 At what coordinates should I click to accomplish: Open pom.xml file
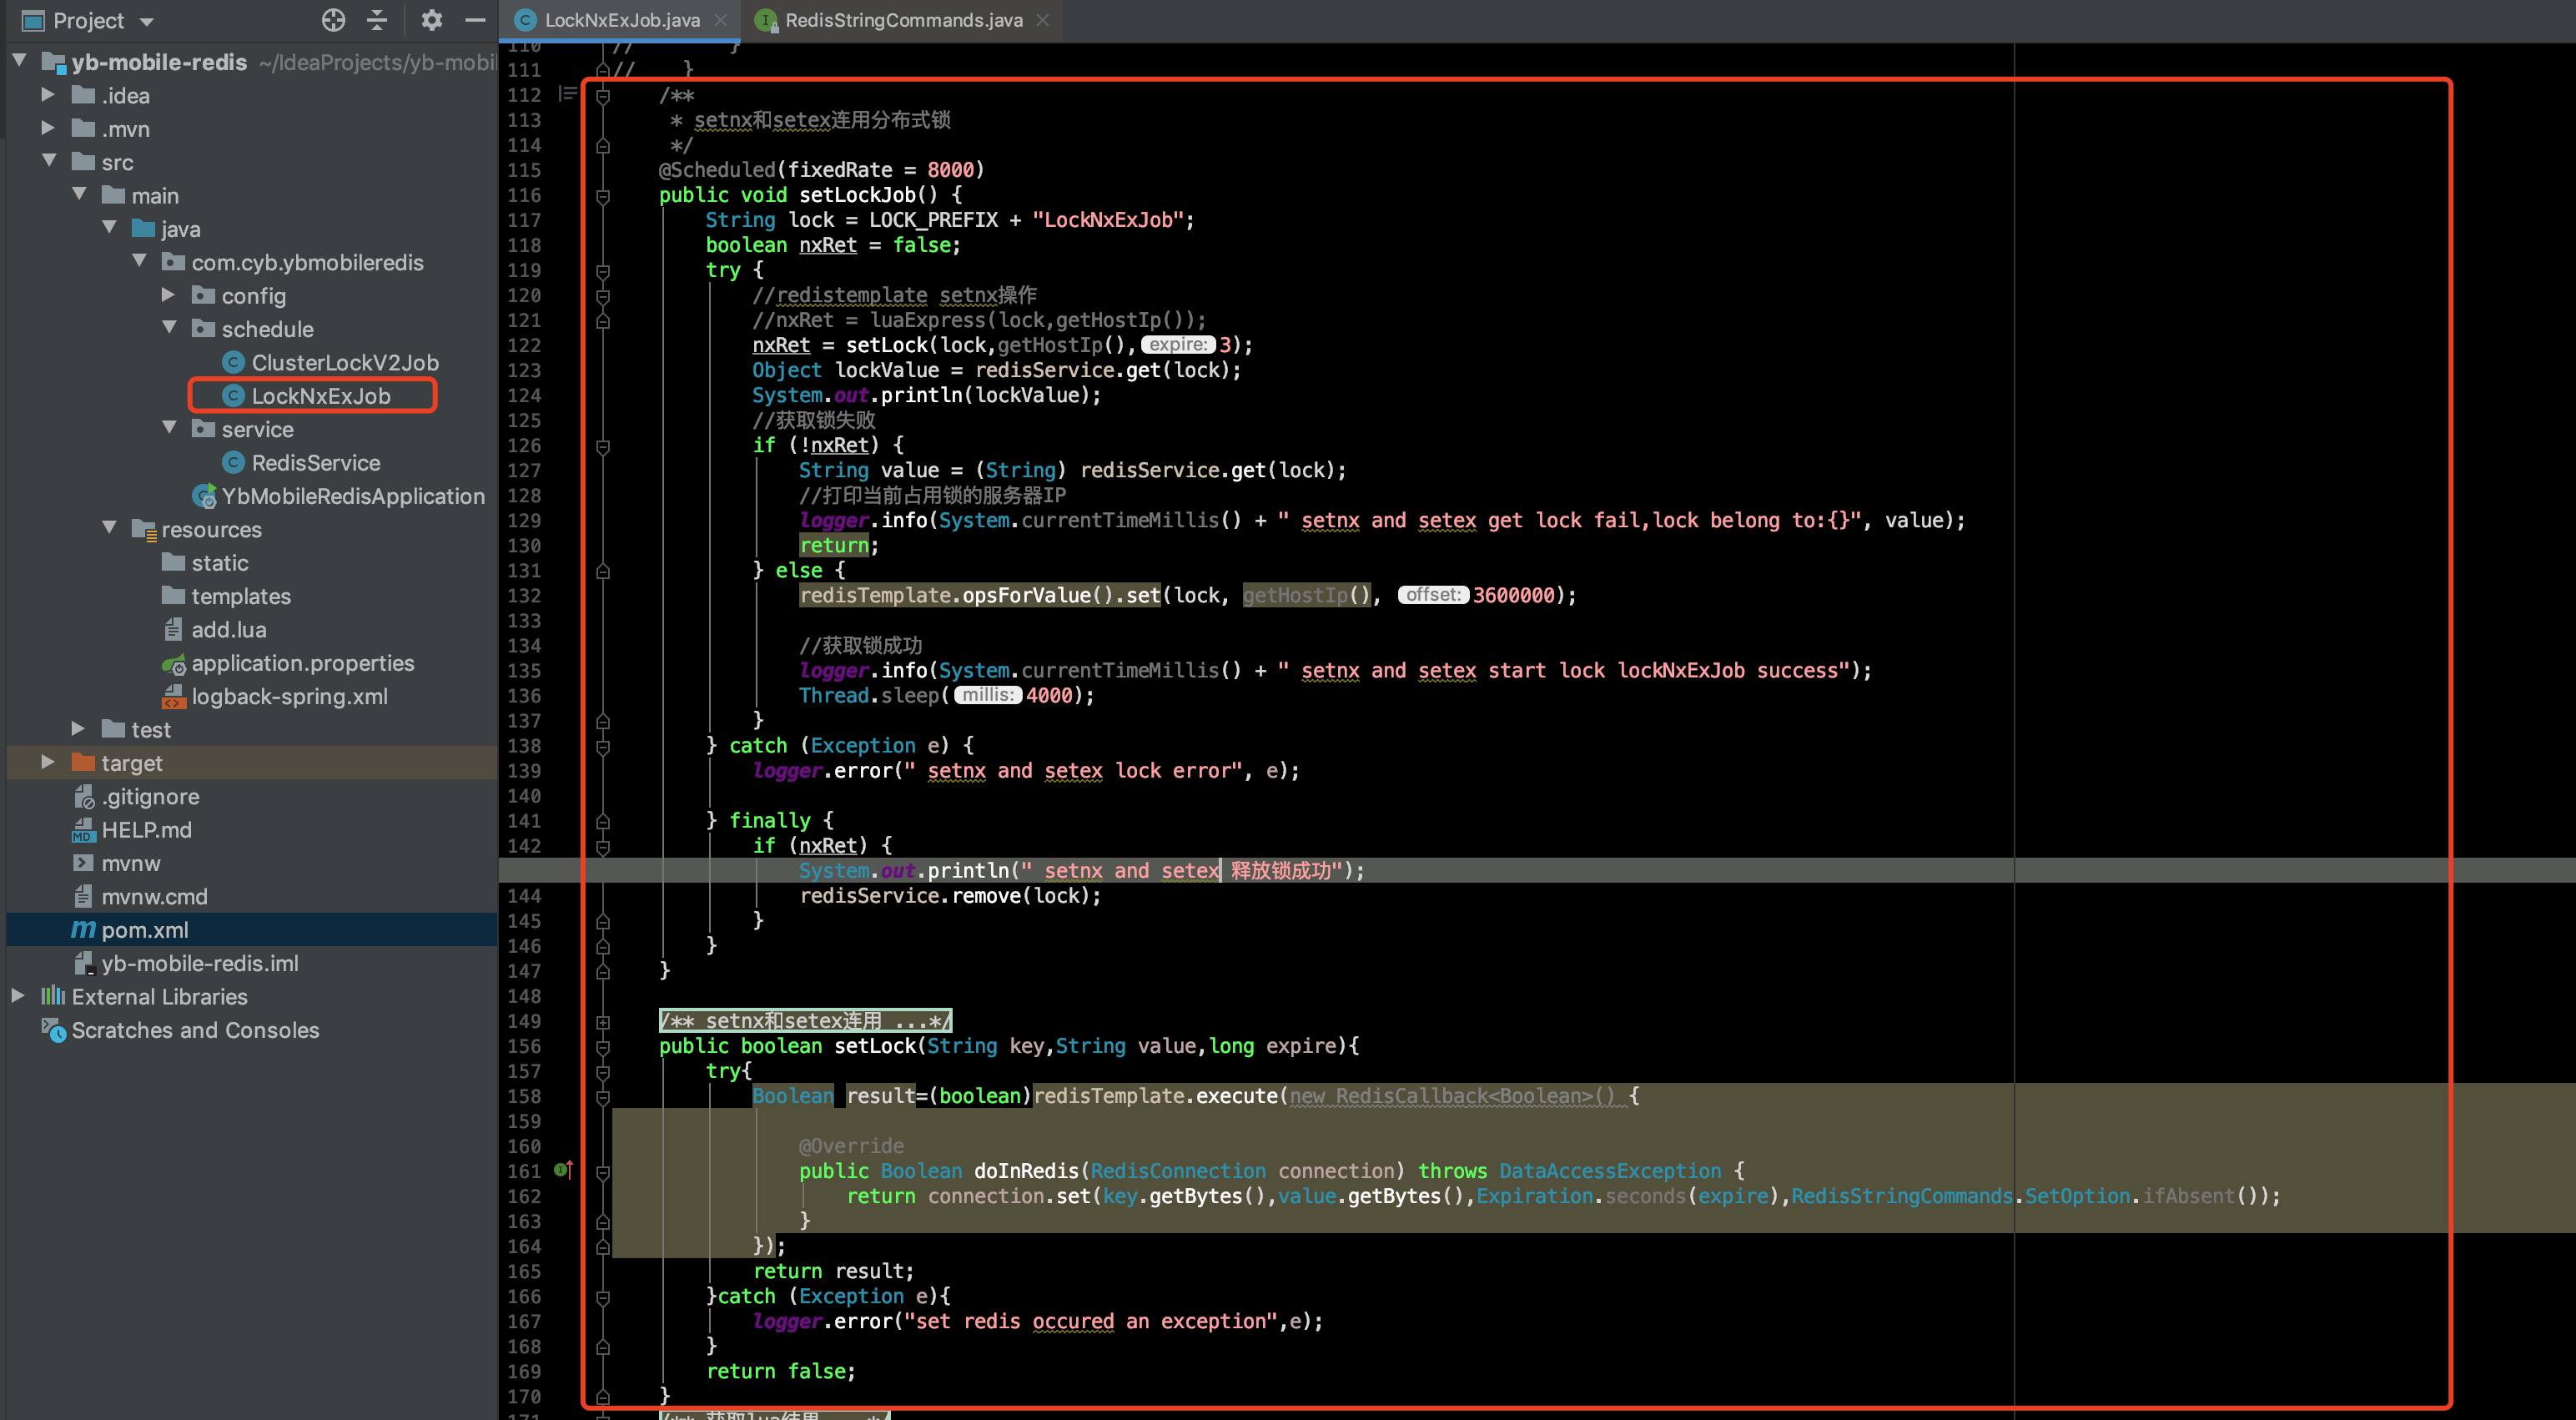144,930
